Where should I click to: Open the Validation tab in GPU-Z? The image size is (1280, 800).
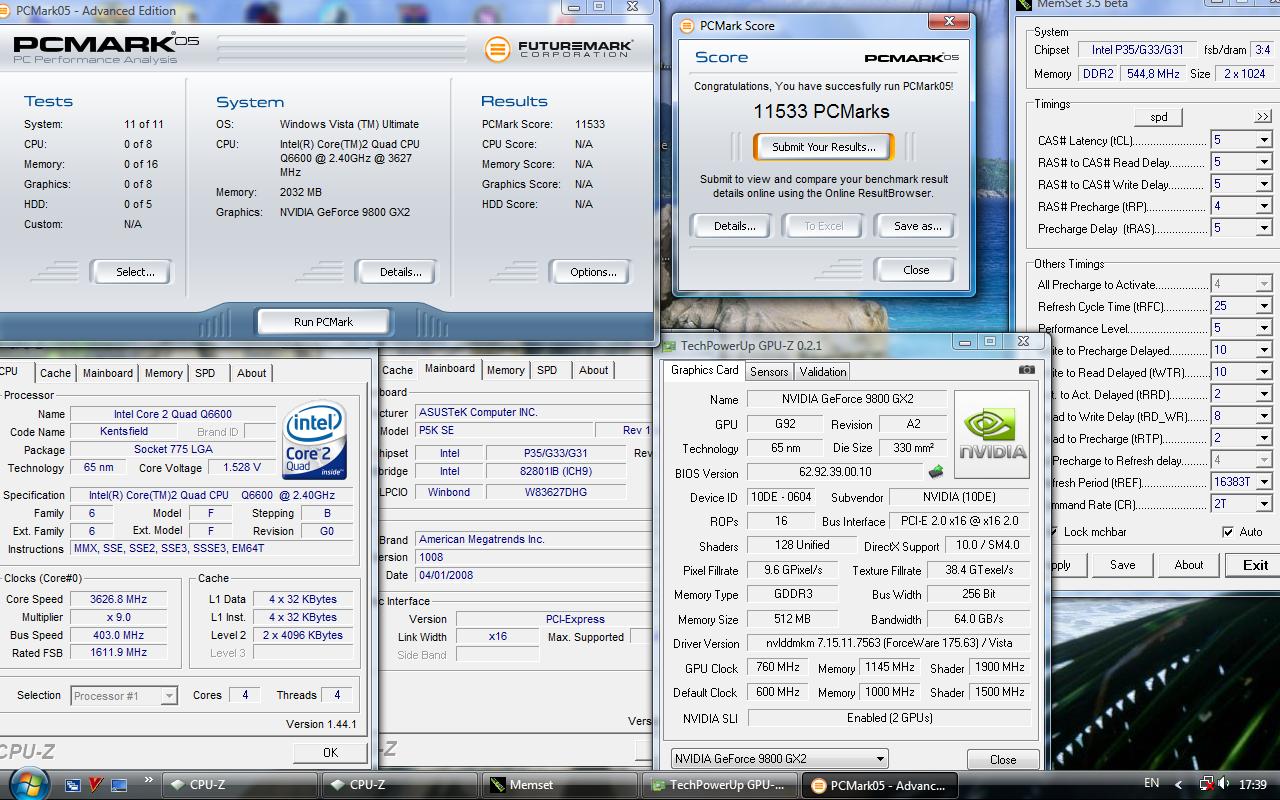823,372
